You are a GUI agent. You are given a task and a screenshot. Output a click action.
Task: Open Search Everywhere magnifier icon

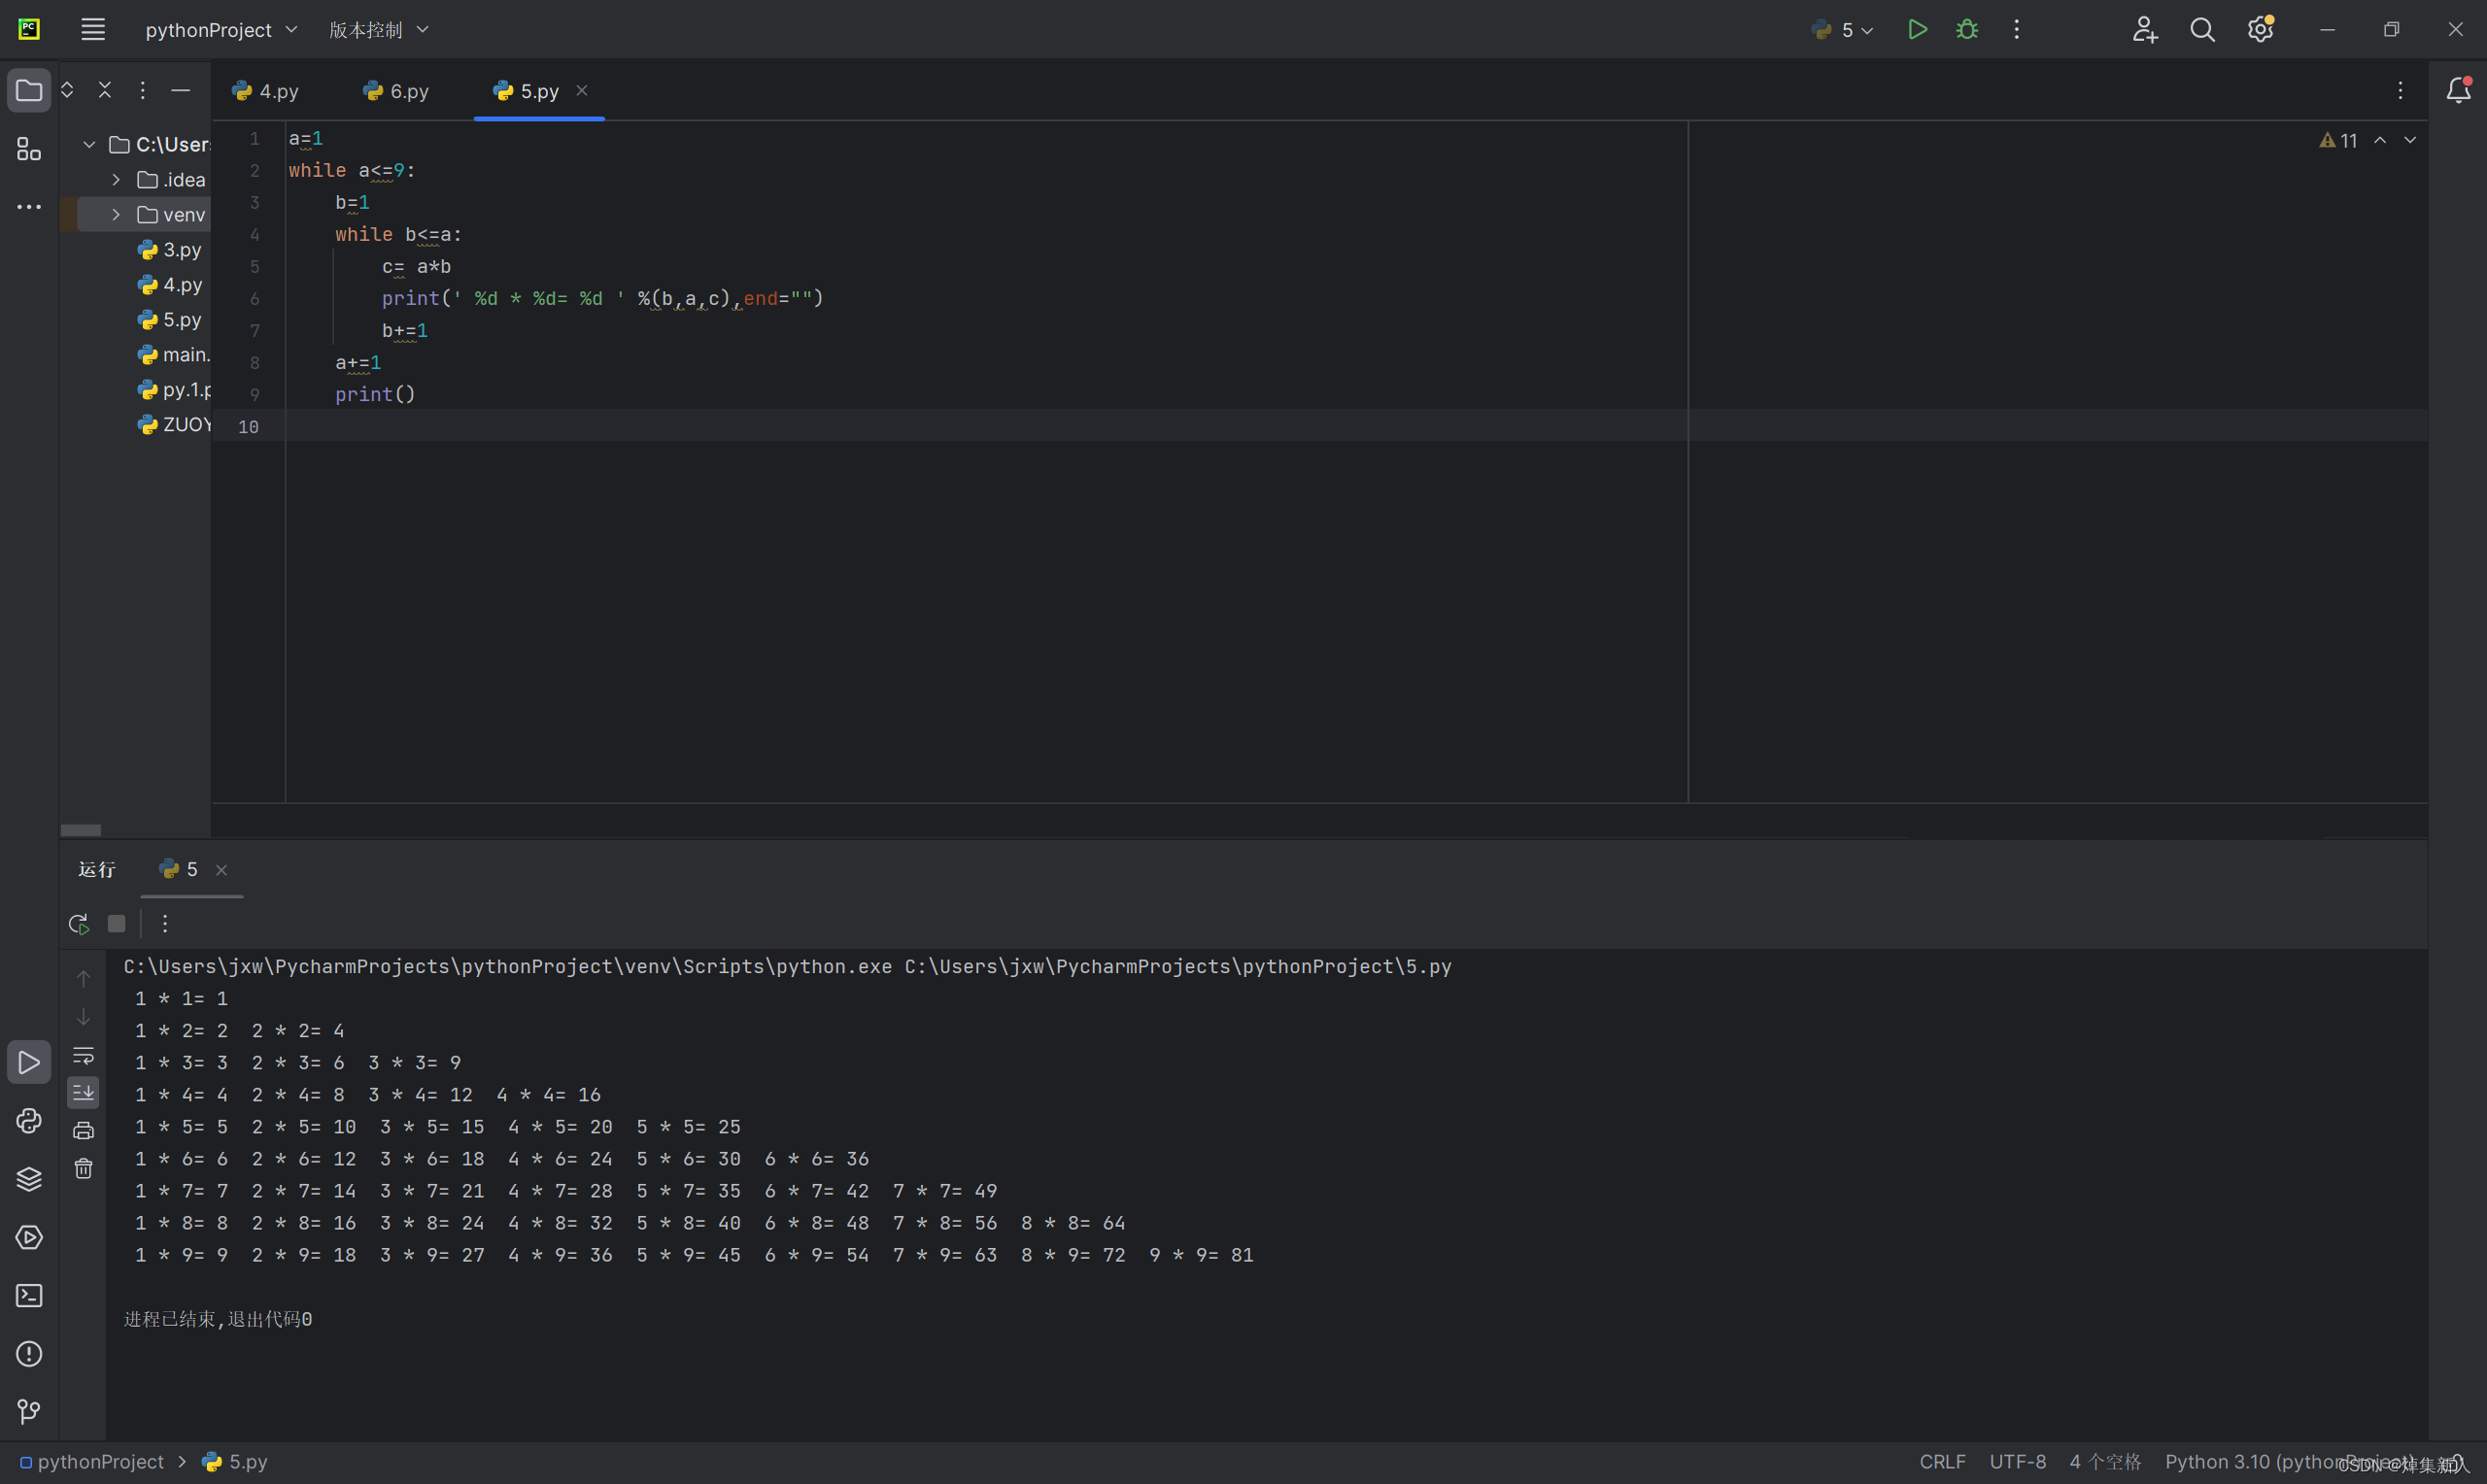(x=2201, y=30)
